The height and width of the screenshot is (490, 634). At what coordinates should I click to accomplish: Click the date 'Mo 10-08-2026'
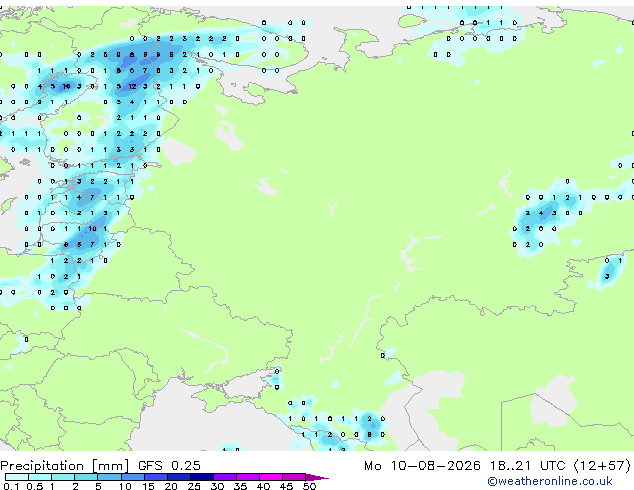pos(422,466)
